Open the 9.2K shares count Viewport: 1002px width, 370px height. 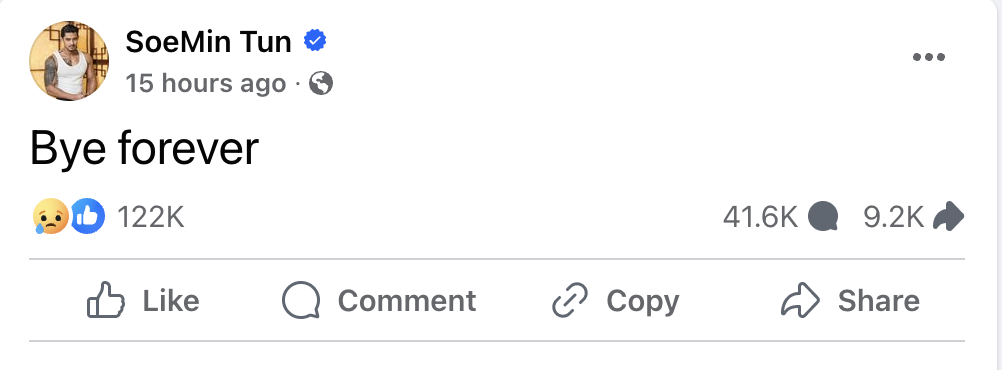893,217
